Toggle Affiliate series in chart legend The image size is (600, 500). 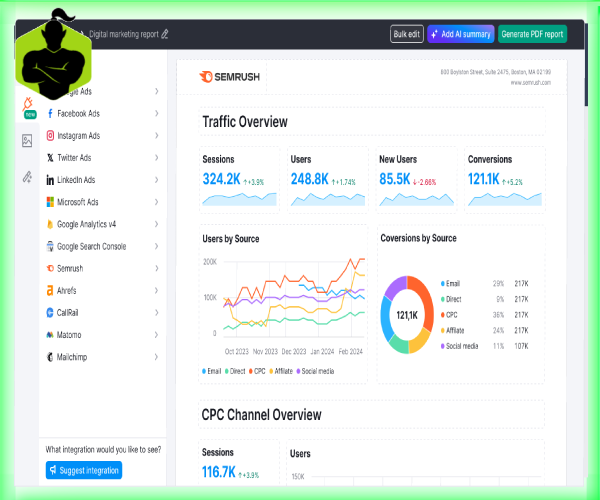[281, 371]
